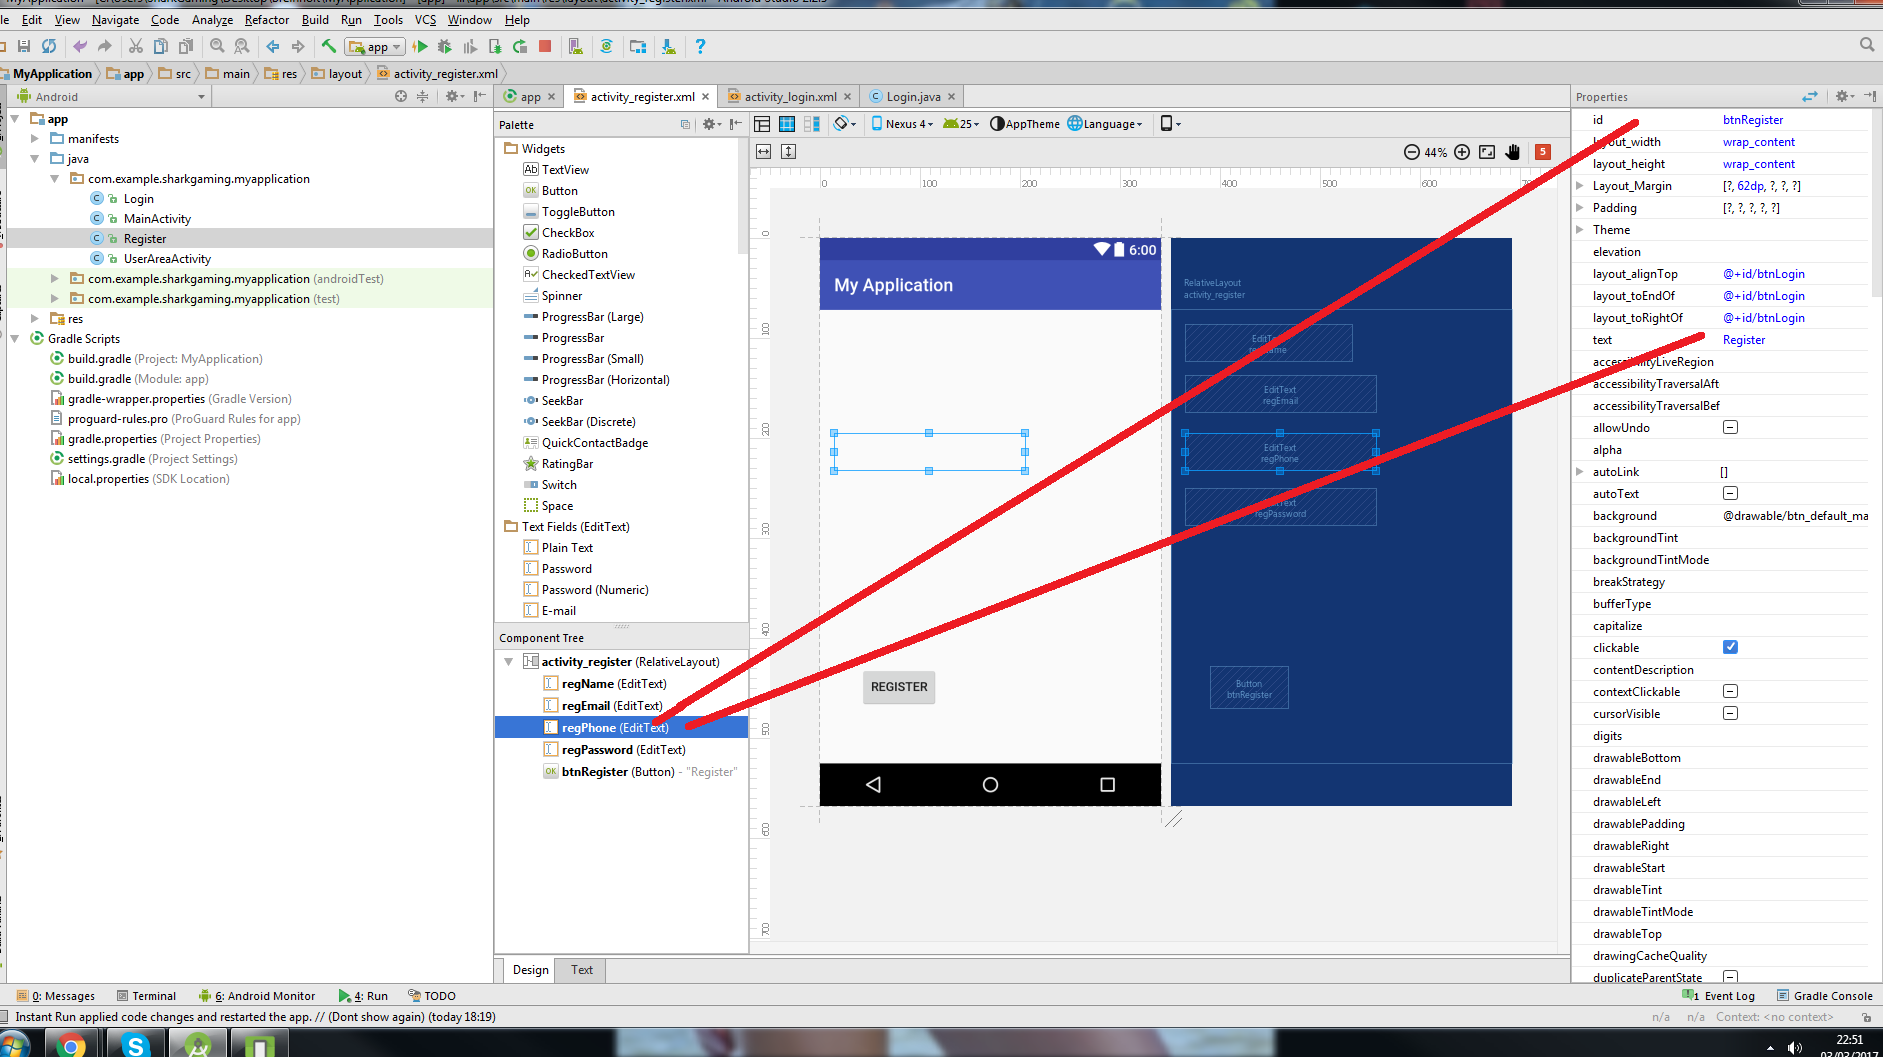Viewport: 1883px width, 1057px height.
Task: Toggle the duplicateParentState checkbox
Action: click(1730, 976)
